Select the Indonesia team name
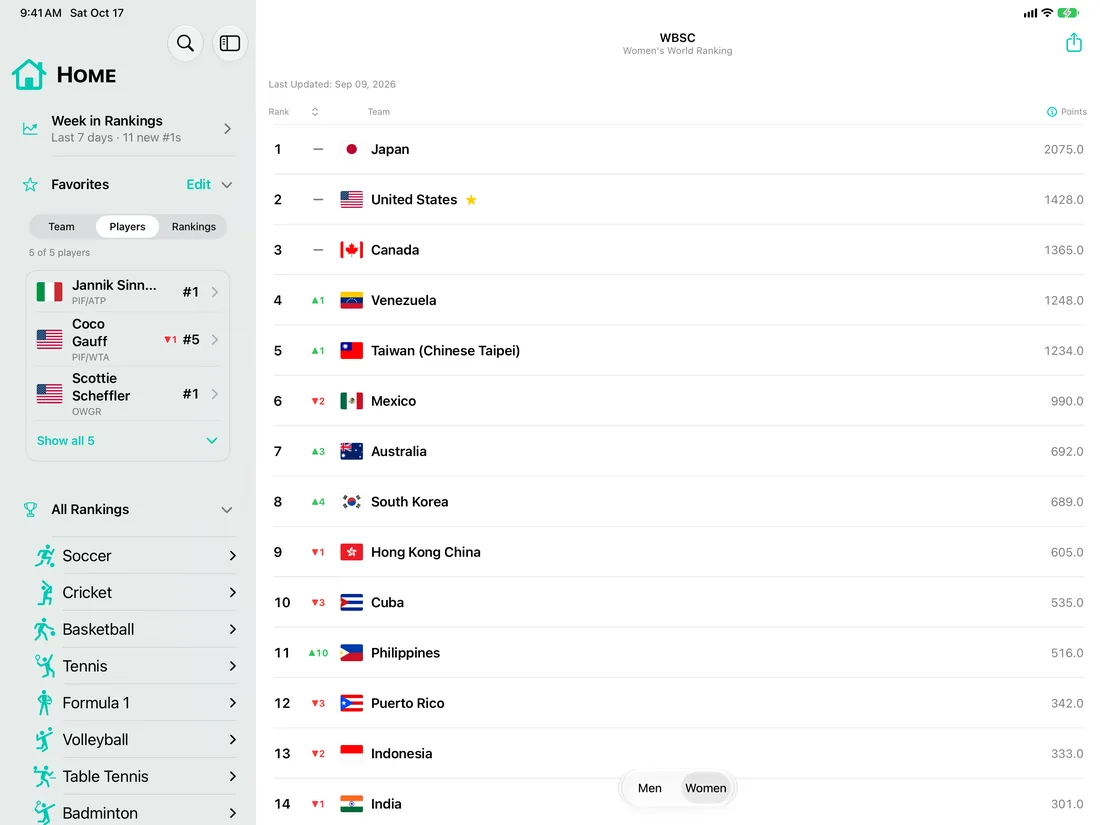This screenshot has width=1100, height=825. 401,753
